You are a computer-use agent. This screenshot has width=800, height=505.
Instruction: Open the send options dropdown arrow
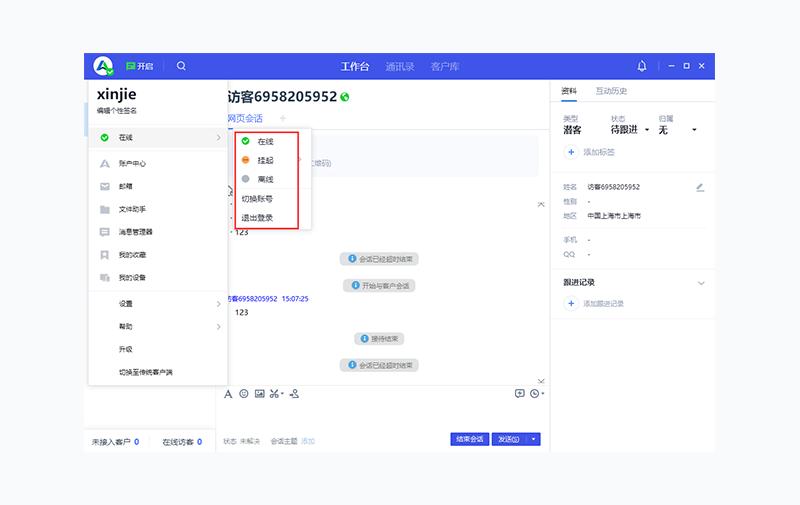coord(534,439)
